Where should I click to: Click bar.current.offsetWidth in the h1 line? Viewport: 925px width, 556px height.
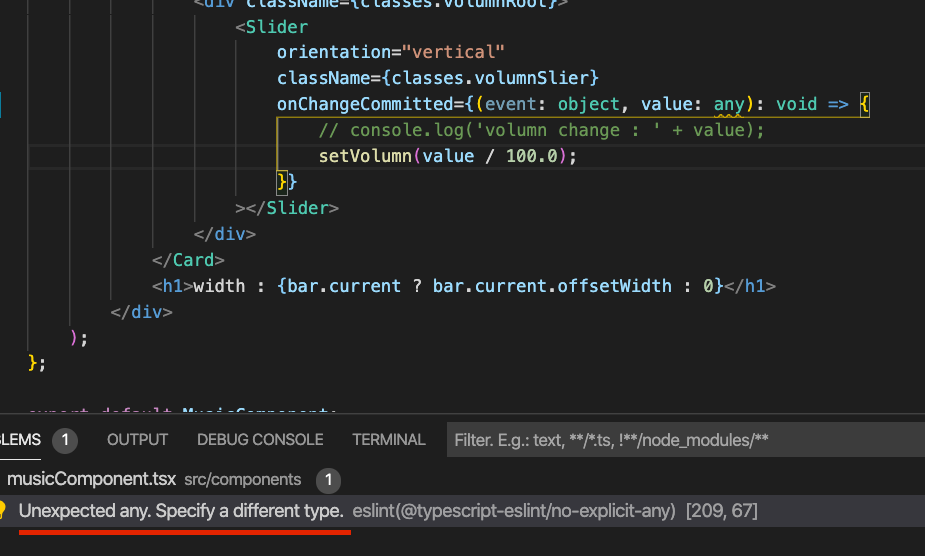552,286
